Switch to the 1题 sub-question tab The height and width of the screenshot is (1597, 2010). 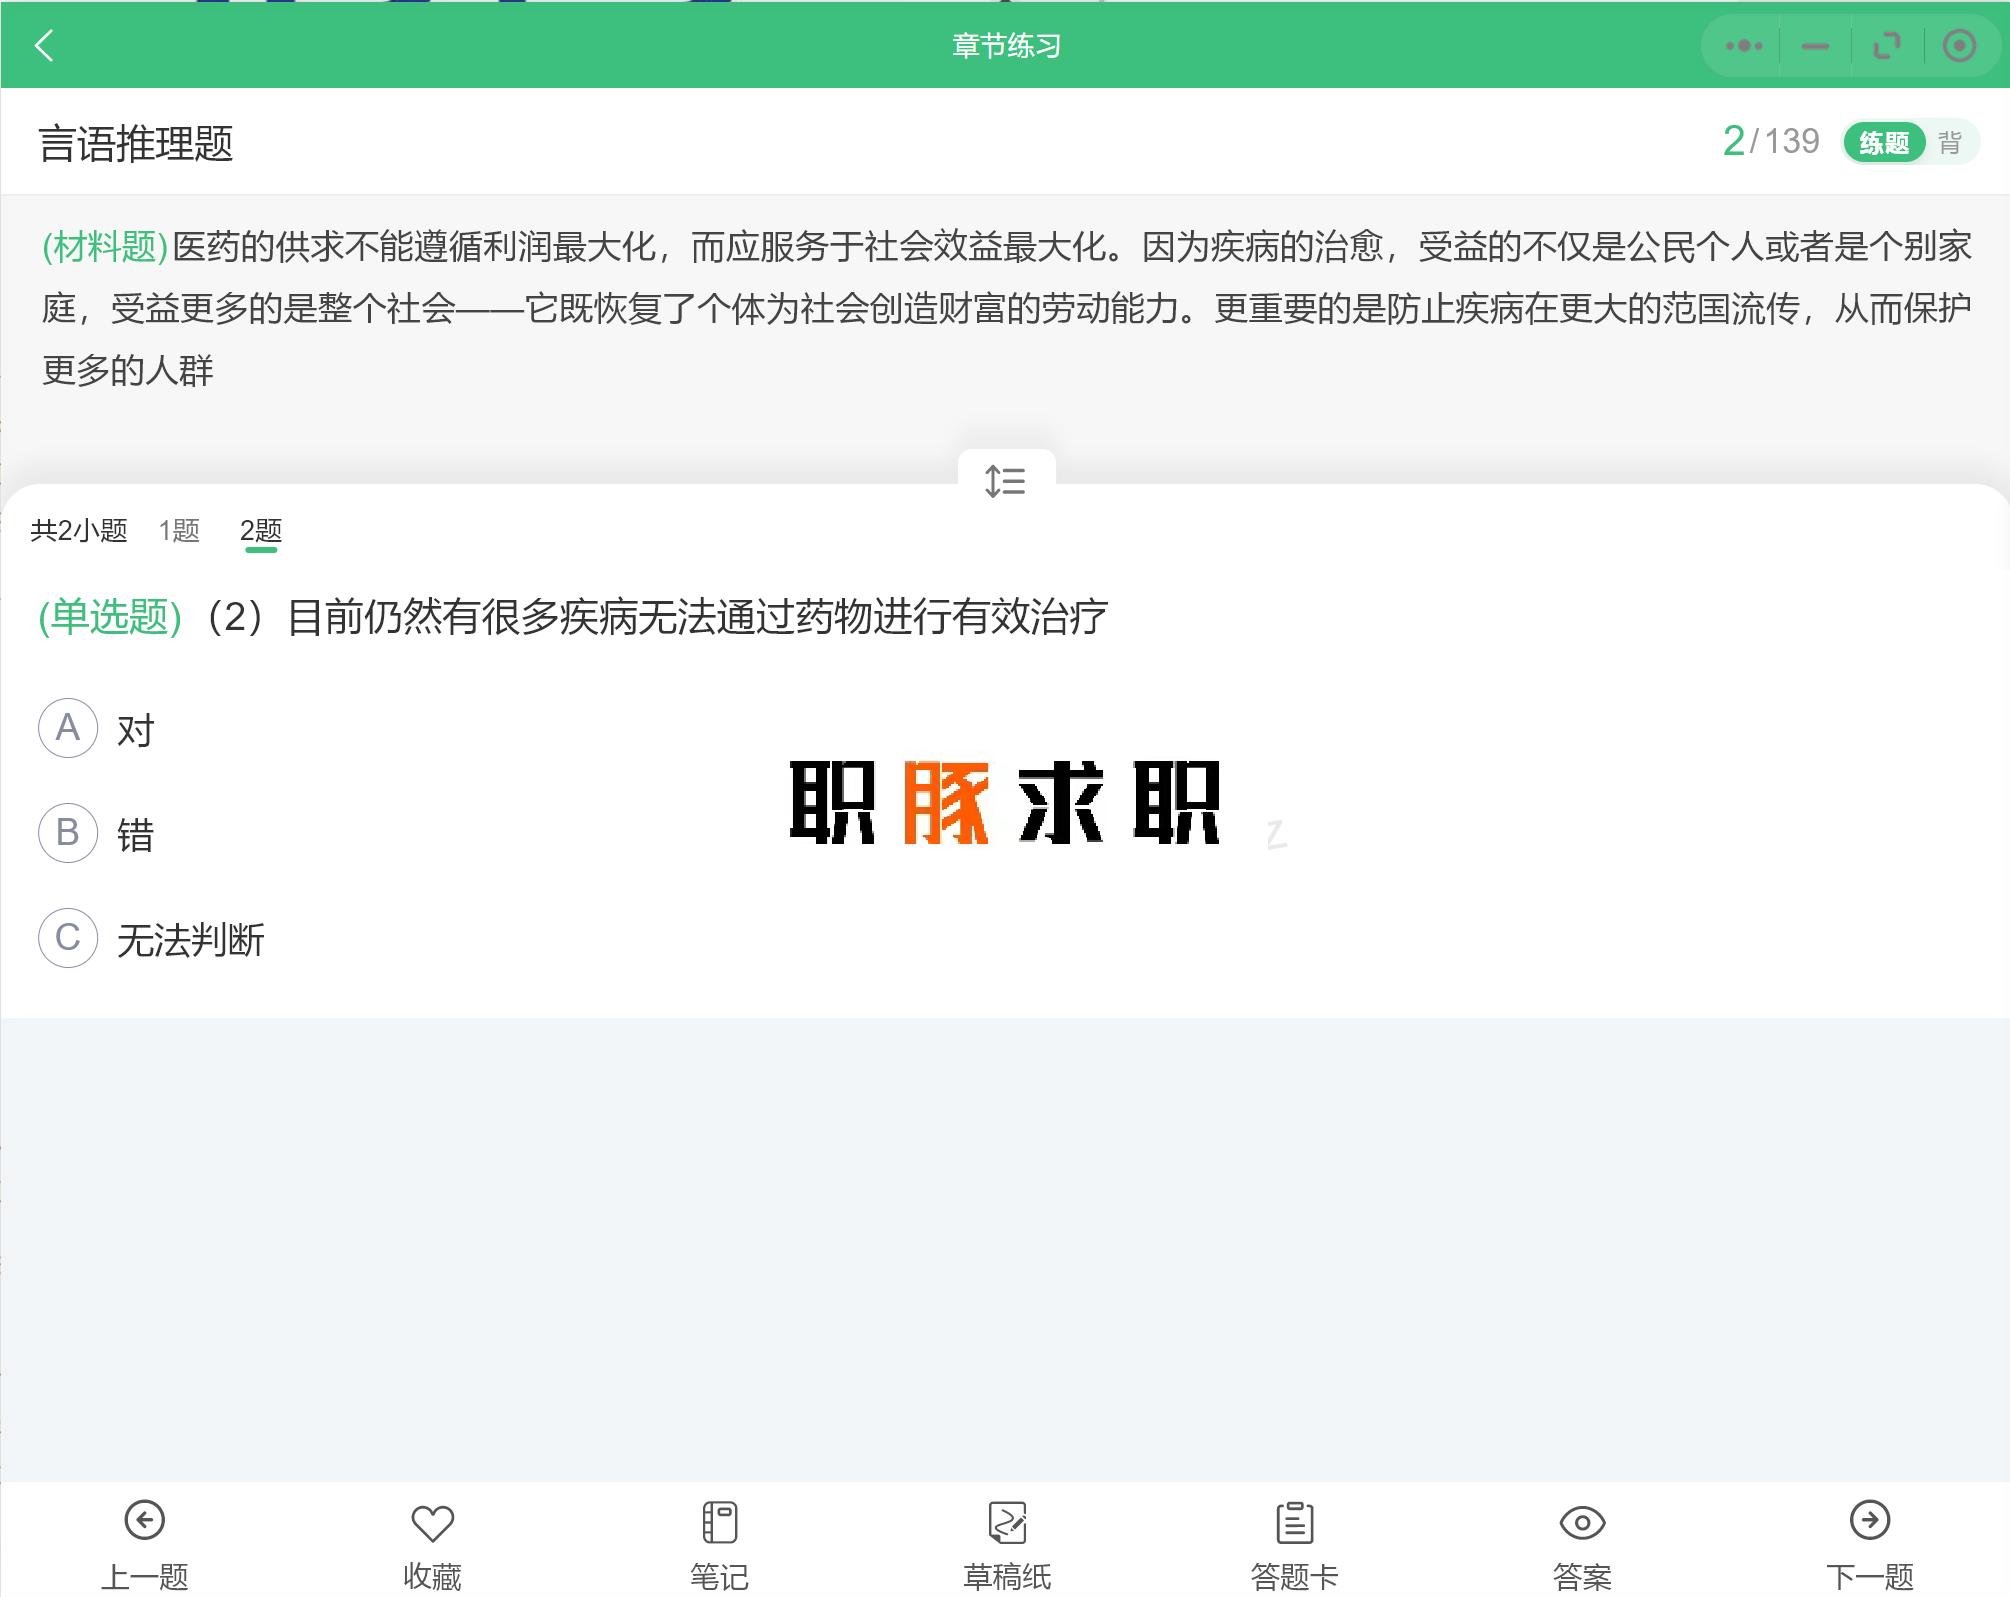182,531
